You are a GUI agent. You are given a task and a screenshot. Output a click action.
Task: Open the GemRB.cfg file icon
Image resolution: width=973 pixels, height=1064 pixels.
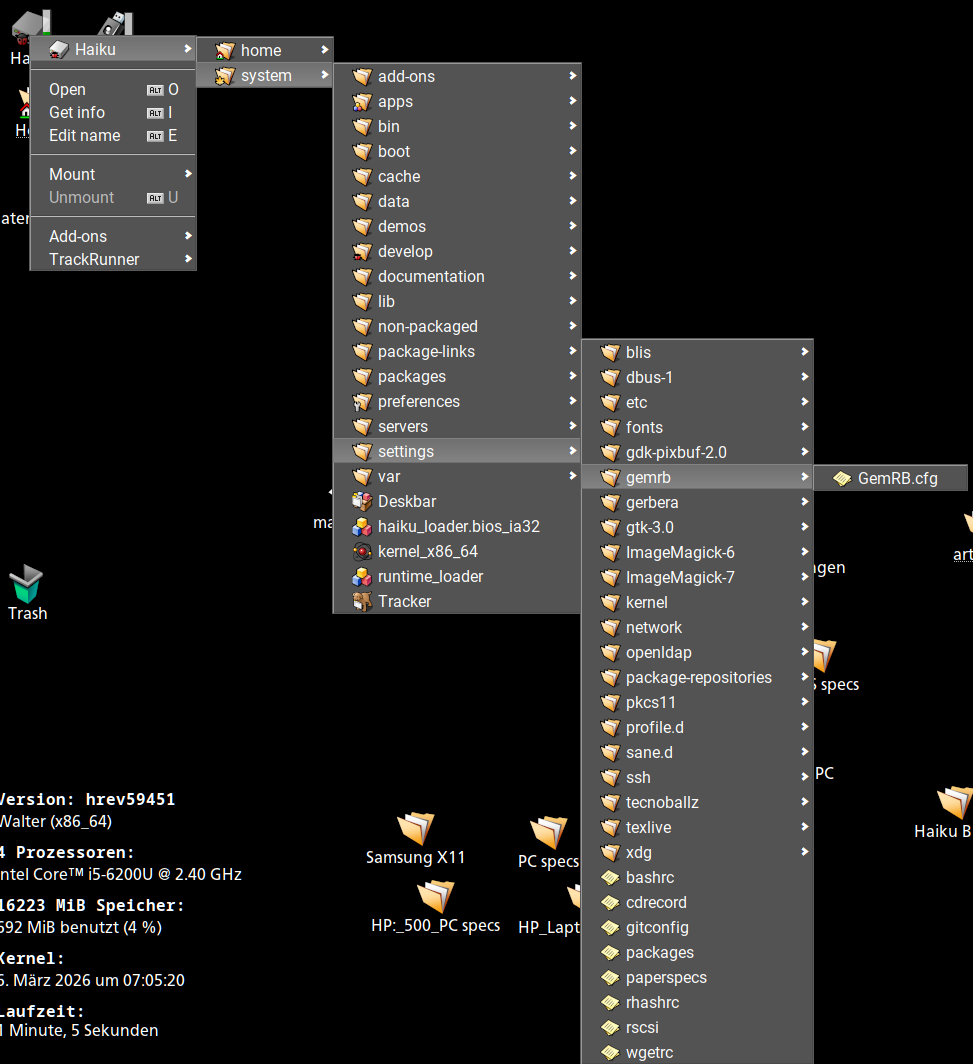pos(842,479)
